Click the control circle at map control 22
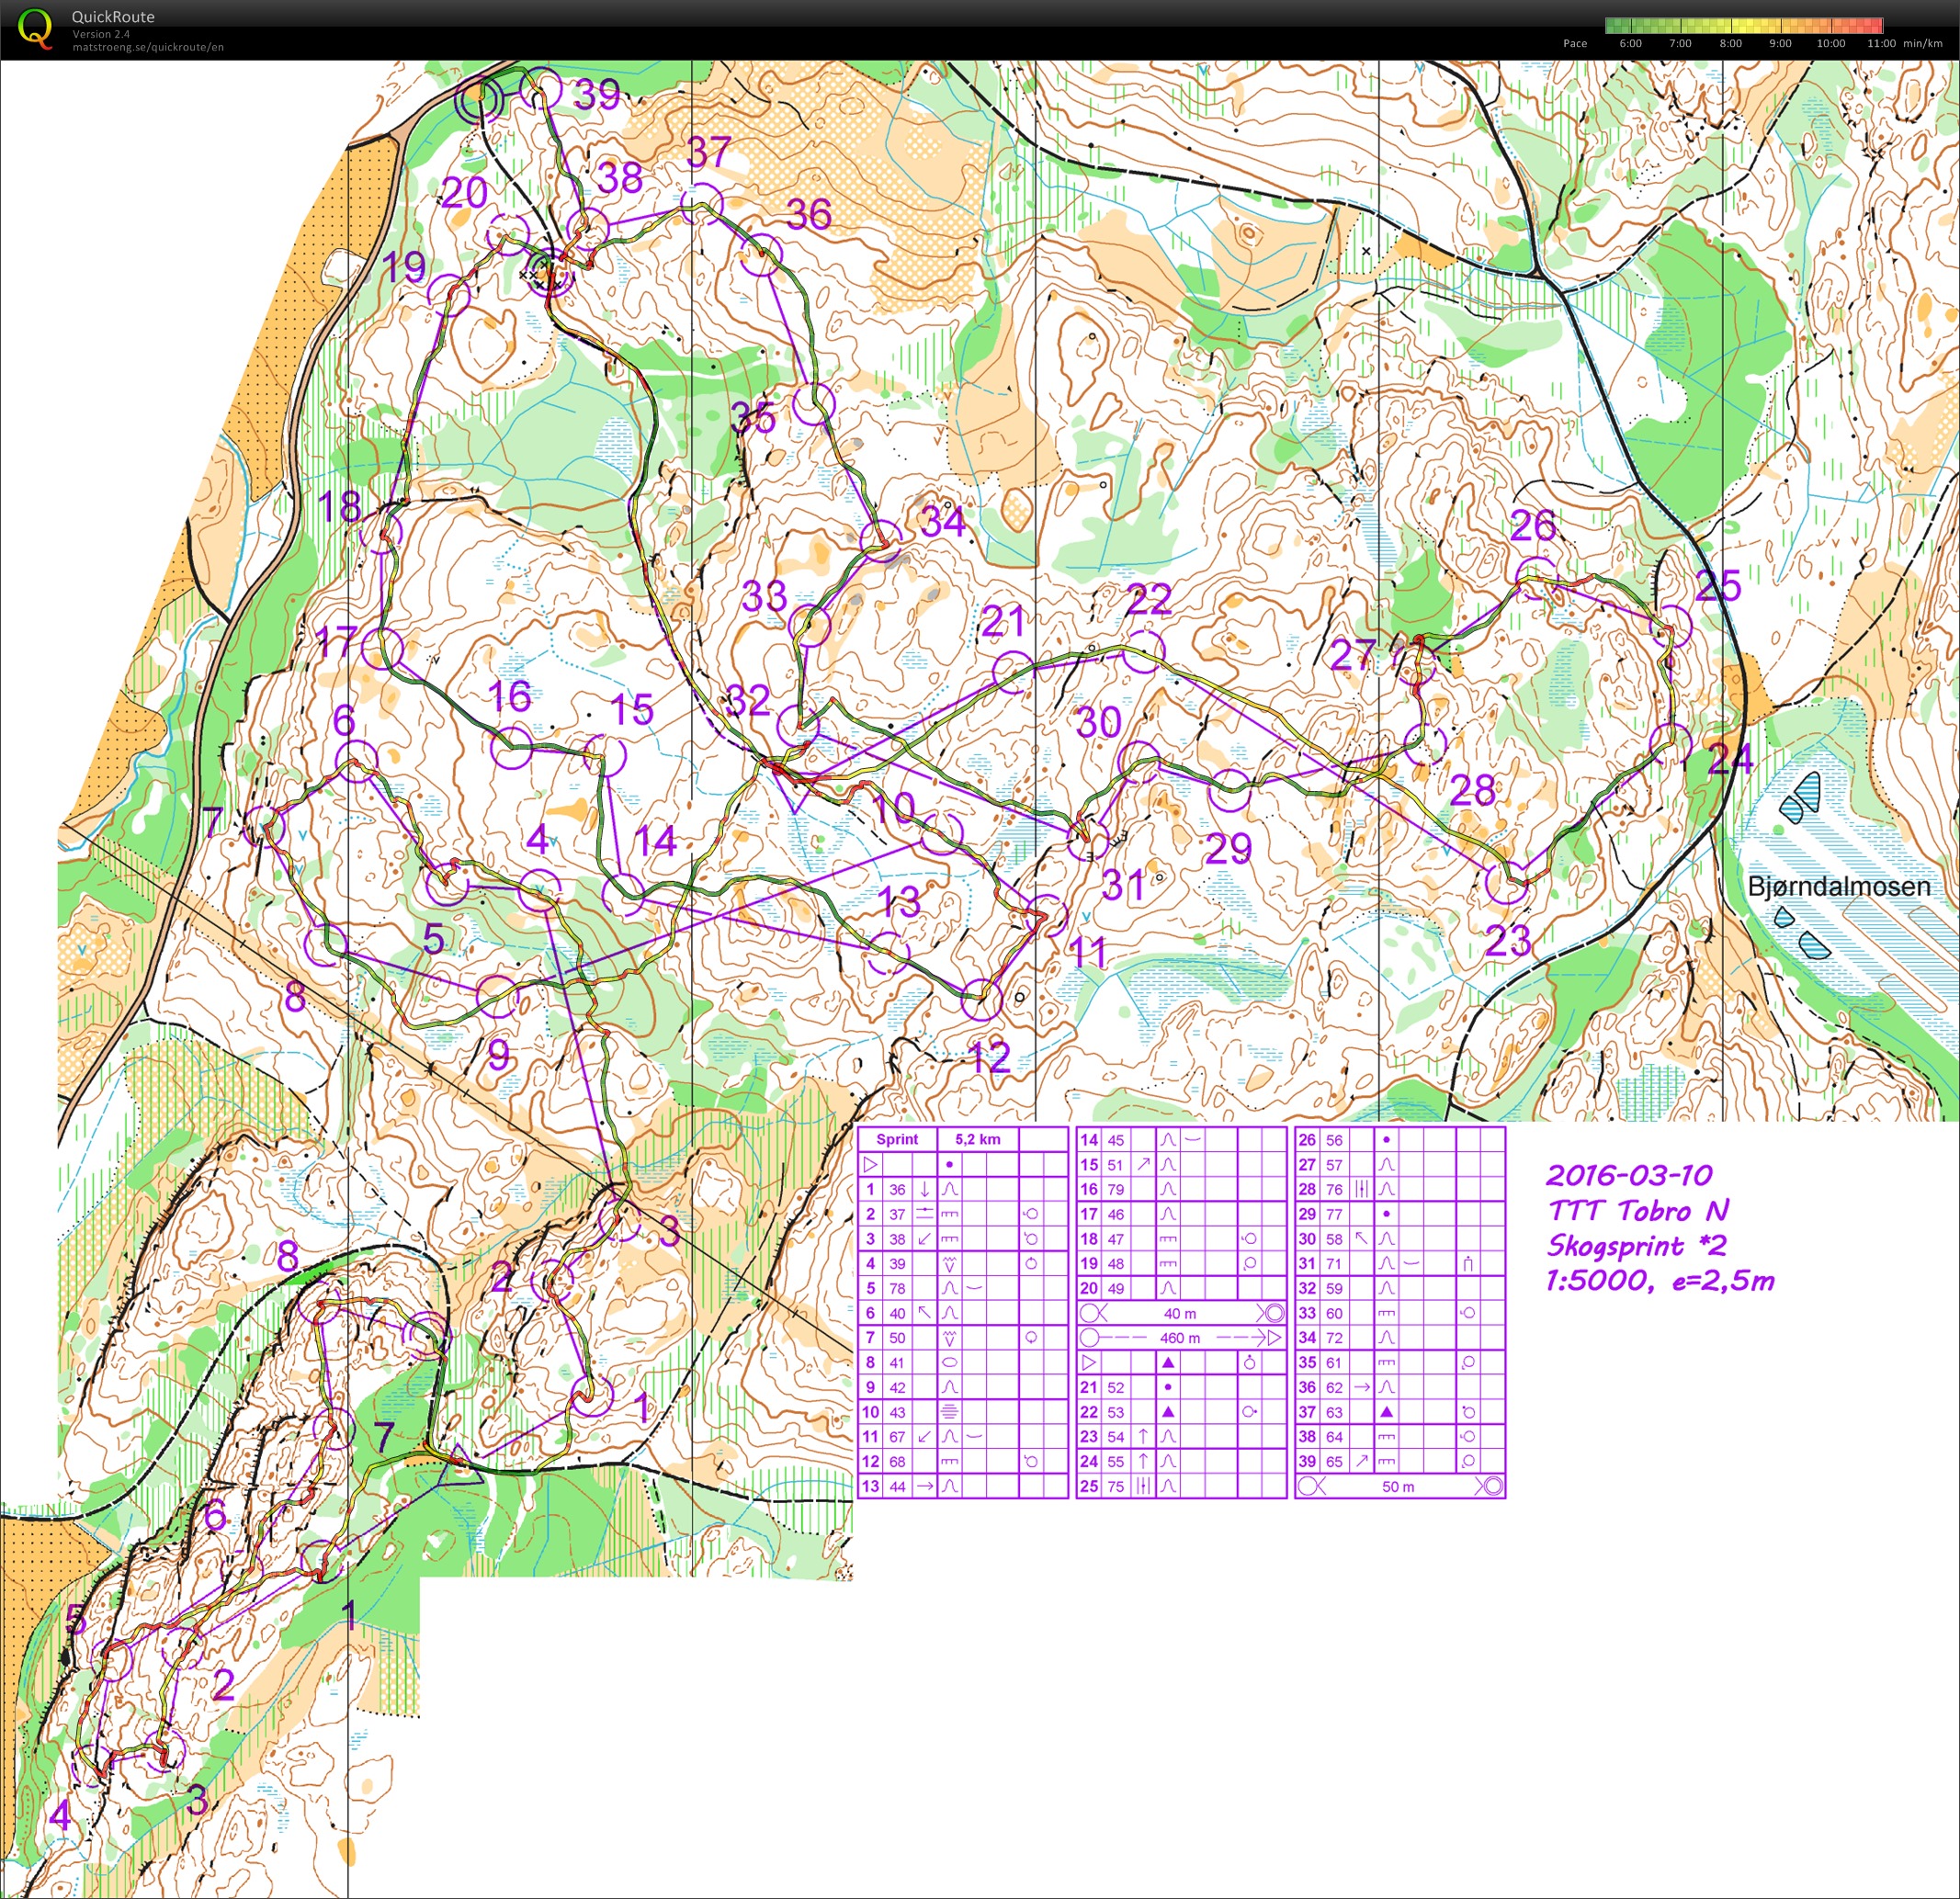The width and height of the screenshot is (1960, 1899). click(x=1144, y=651)
